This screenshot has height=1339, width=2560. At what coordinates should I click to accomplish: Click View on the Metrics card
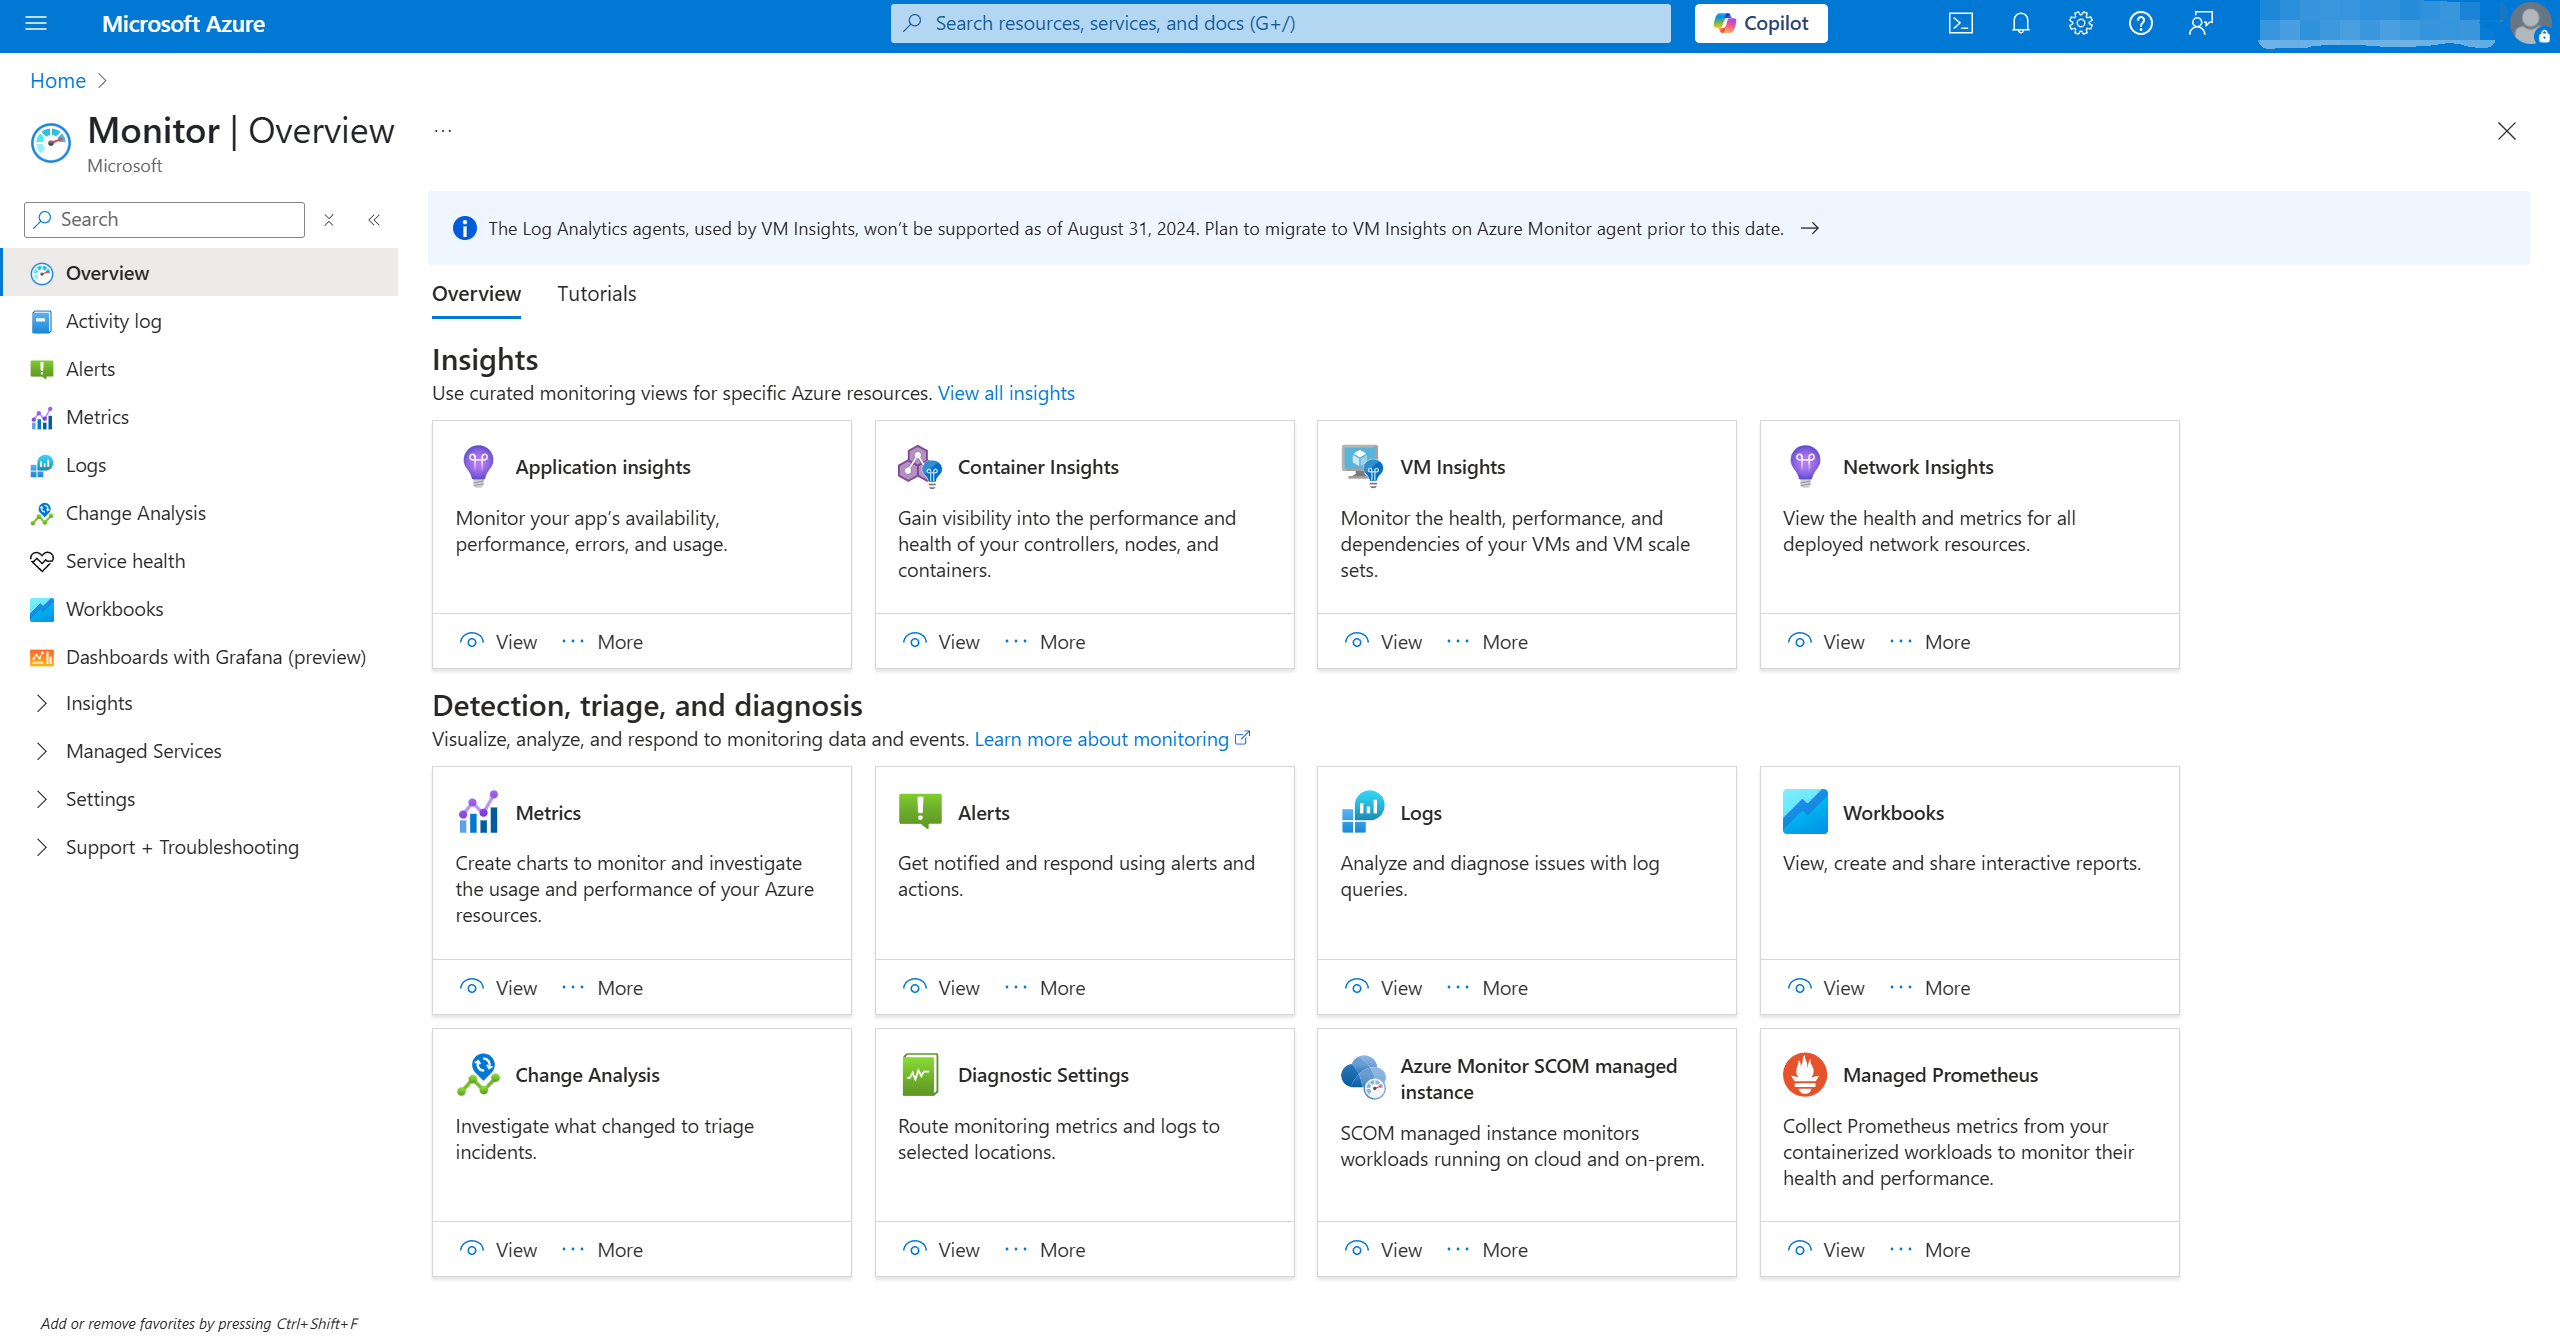498,988
